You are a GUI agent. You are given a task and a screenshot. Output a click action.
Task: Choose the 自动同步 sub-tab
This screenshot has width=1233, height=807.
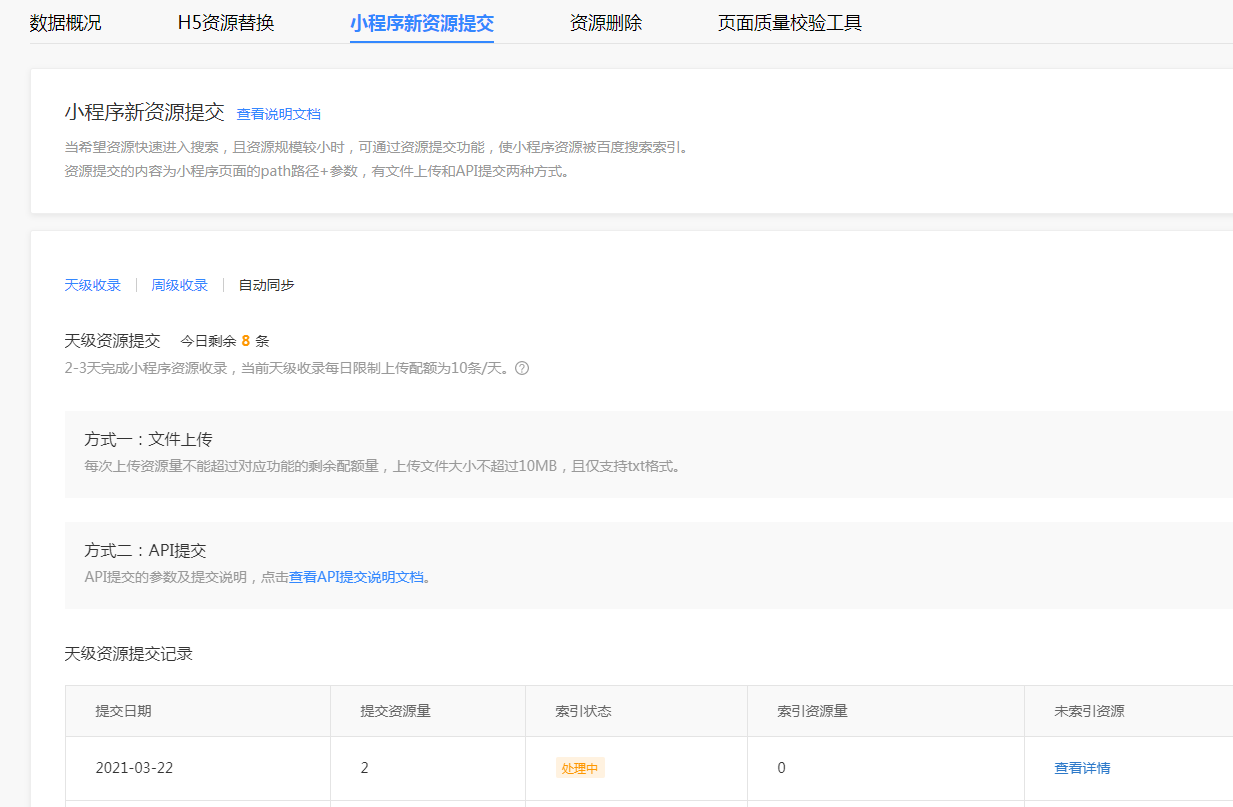click(267, 285)
